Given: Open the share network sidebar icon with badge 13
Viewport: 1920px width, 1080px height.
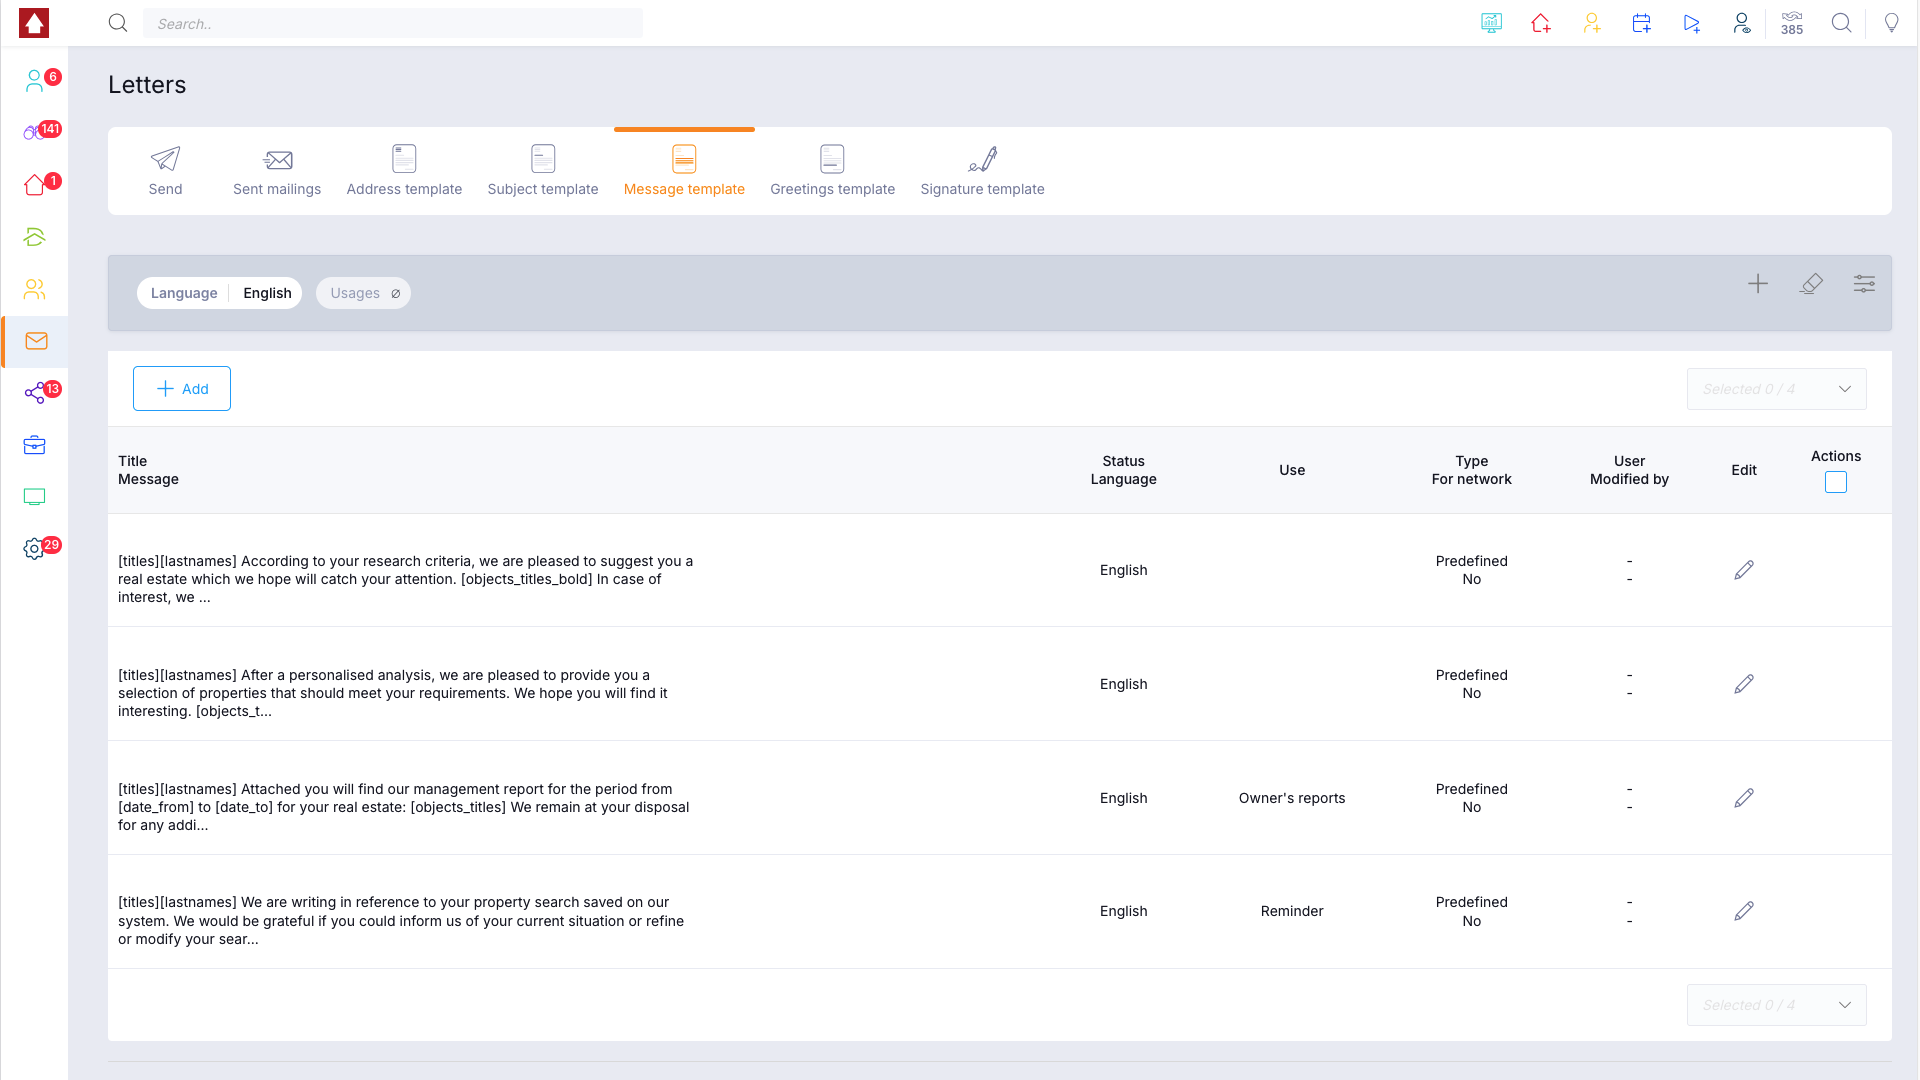Looking at the screenshot, I should coord(35,393).
